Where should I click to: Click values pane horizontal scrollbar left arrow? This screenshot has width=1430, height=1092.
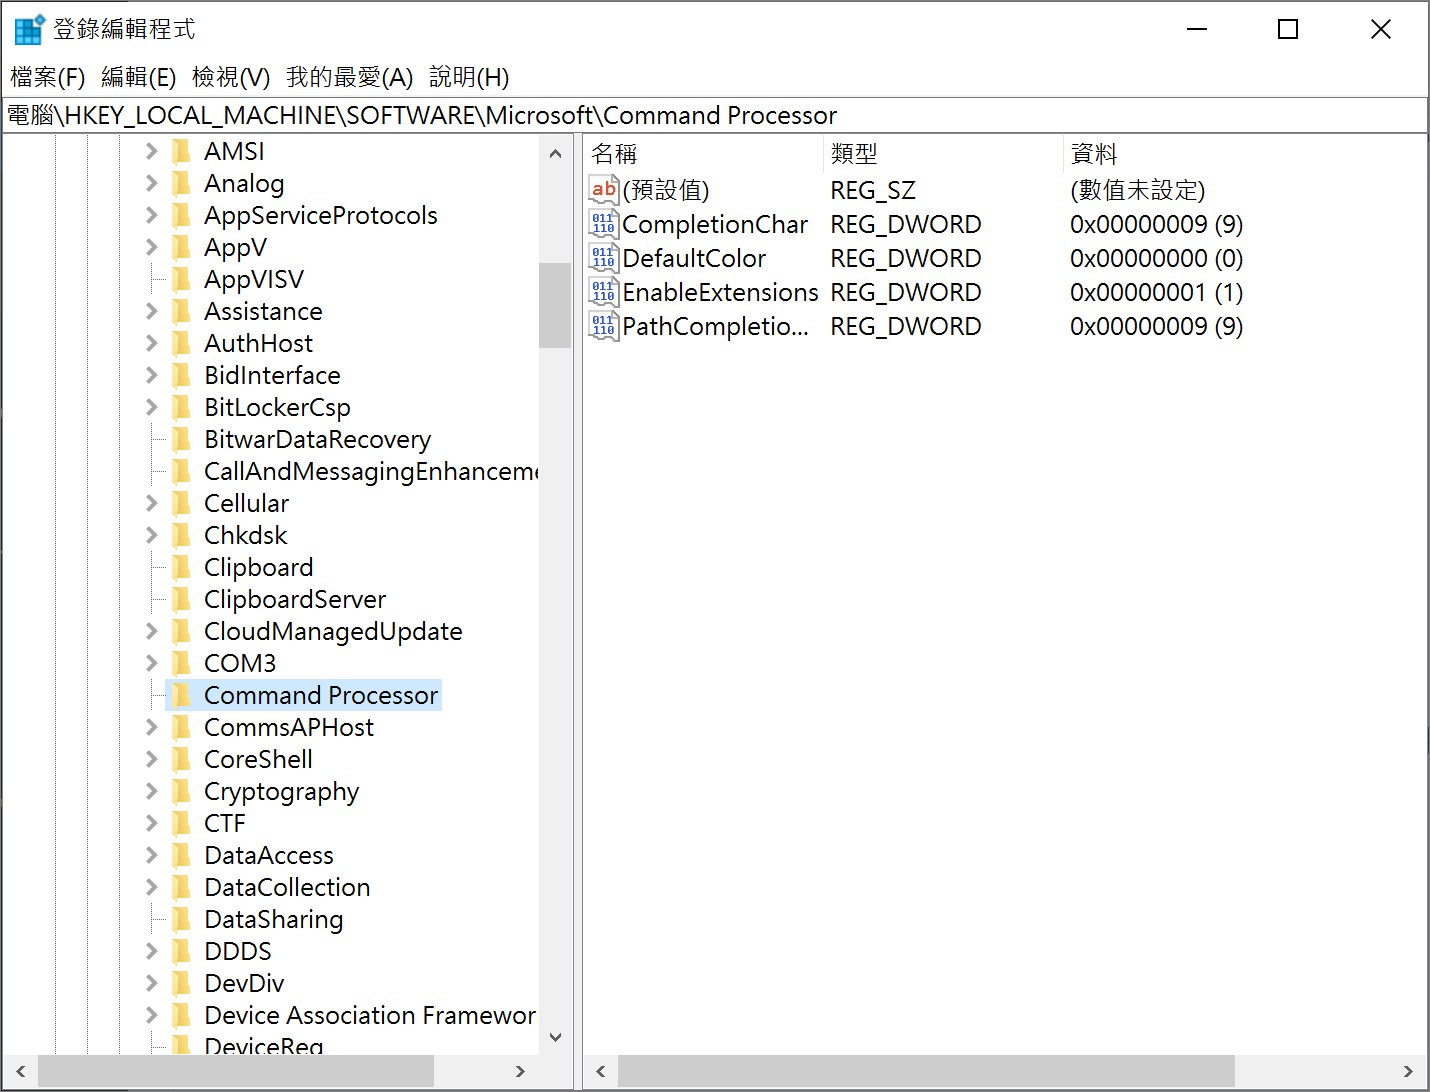tap(601, 1071)
